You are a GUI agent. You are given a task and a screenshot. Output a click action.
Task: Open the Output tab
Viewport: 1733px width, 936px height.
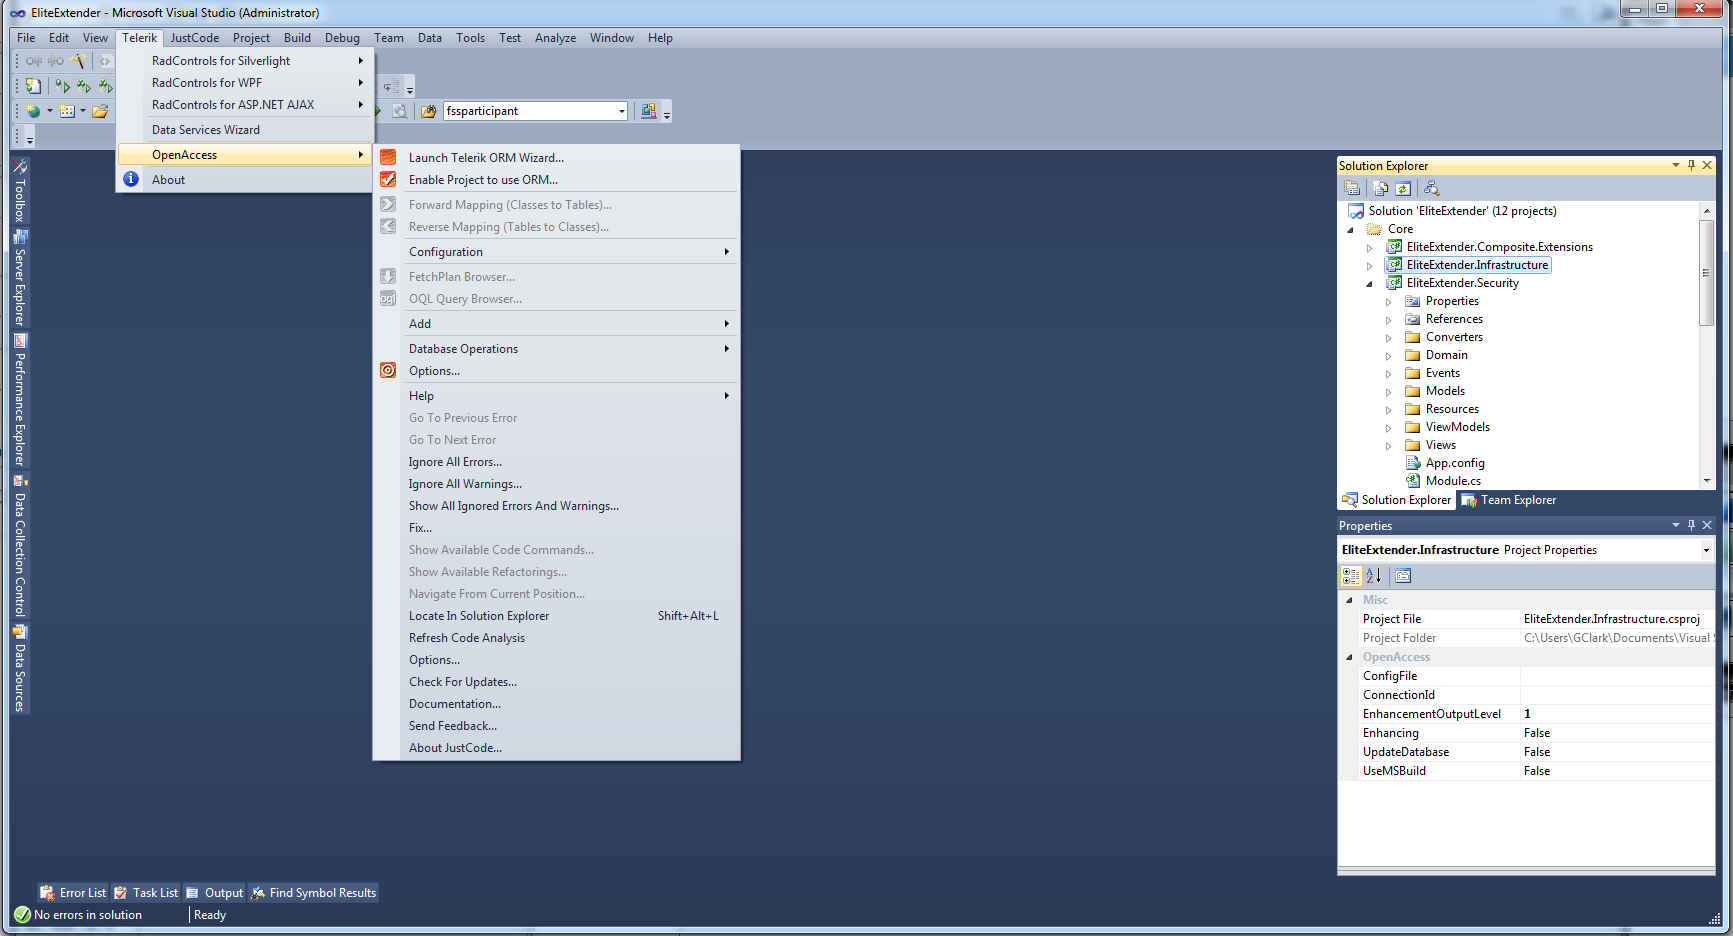pos(214,893)
